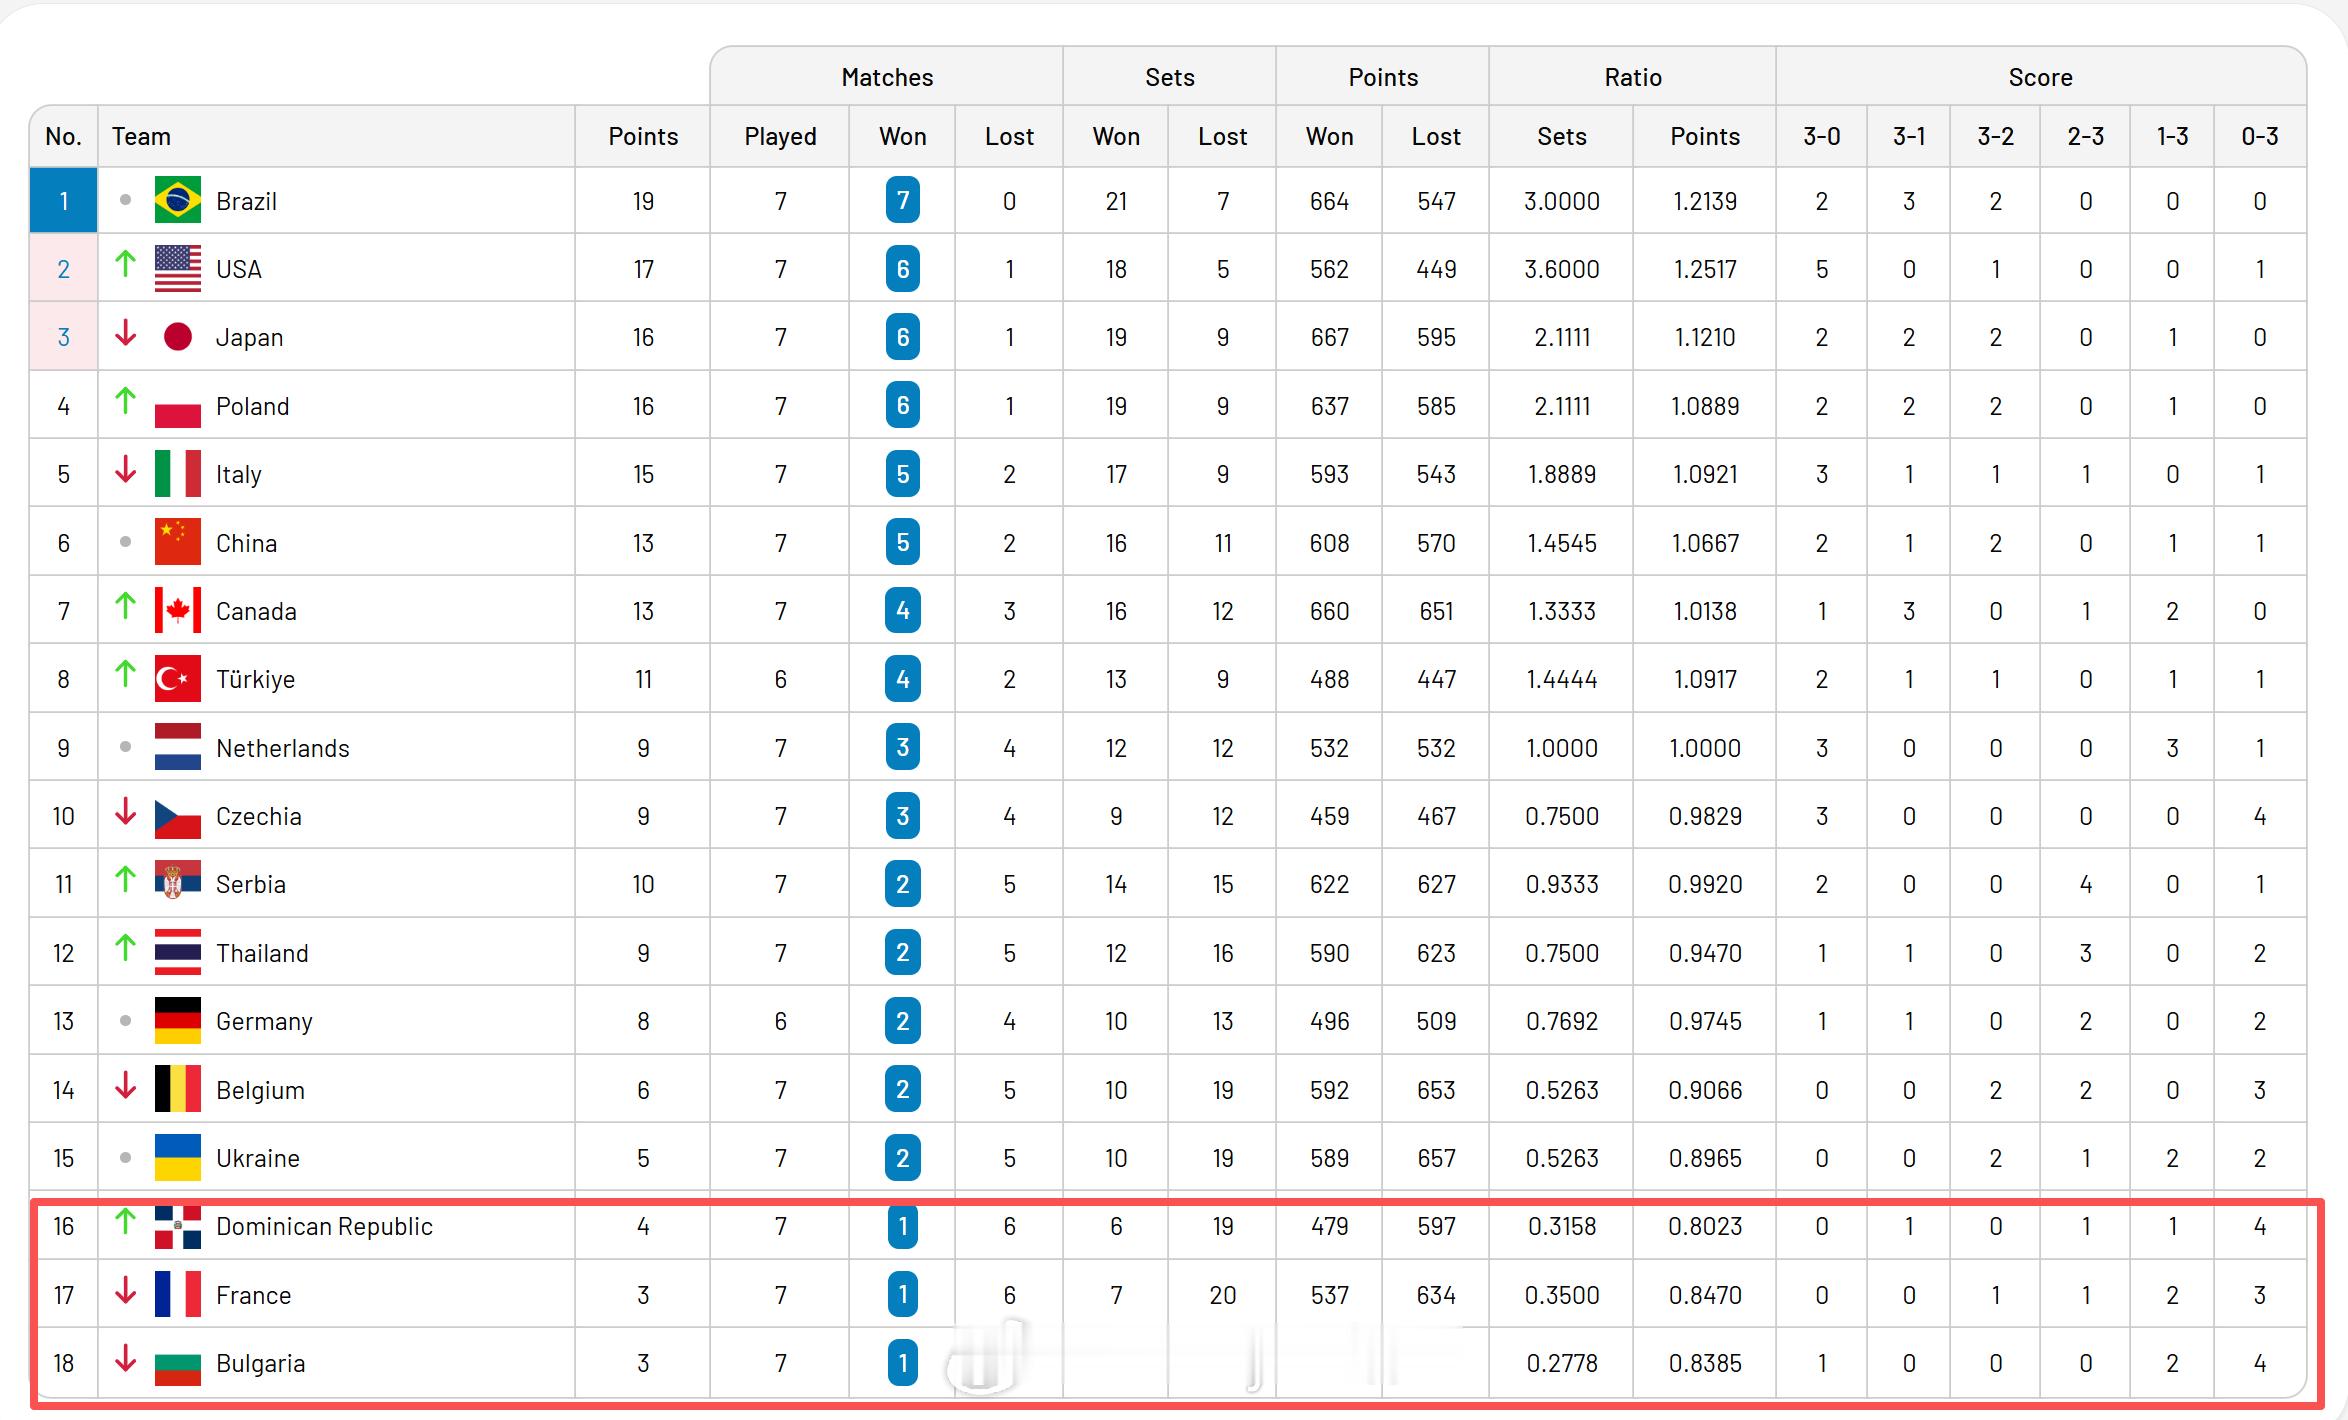Image resolution: width=2348 pixels, height=1420 pixels.
Task: Click the Score group header
Action: coord(2041,77)
